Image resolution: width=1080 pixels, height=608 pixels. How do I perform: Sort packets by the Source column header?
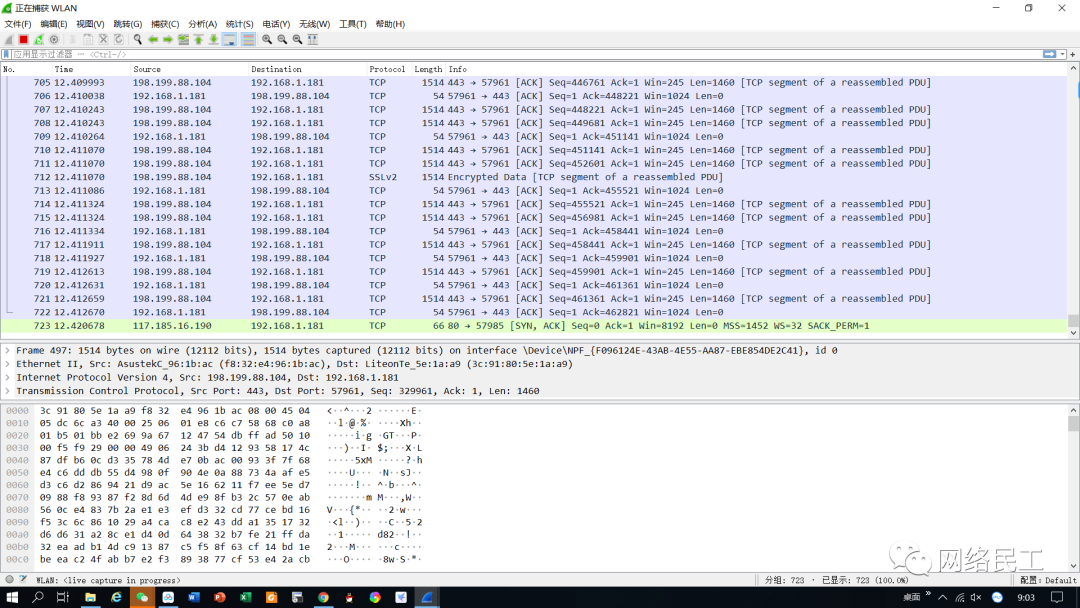point(189,69)
